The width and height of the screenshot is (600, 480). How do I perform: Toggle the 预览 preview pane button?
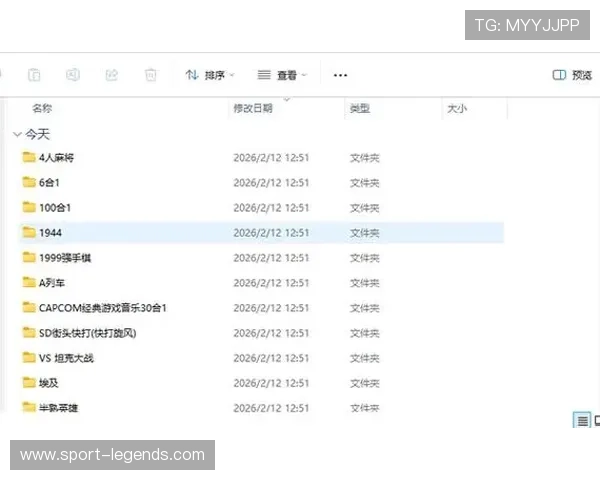(x=572, y=75)
